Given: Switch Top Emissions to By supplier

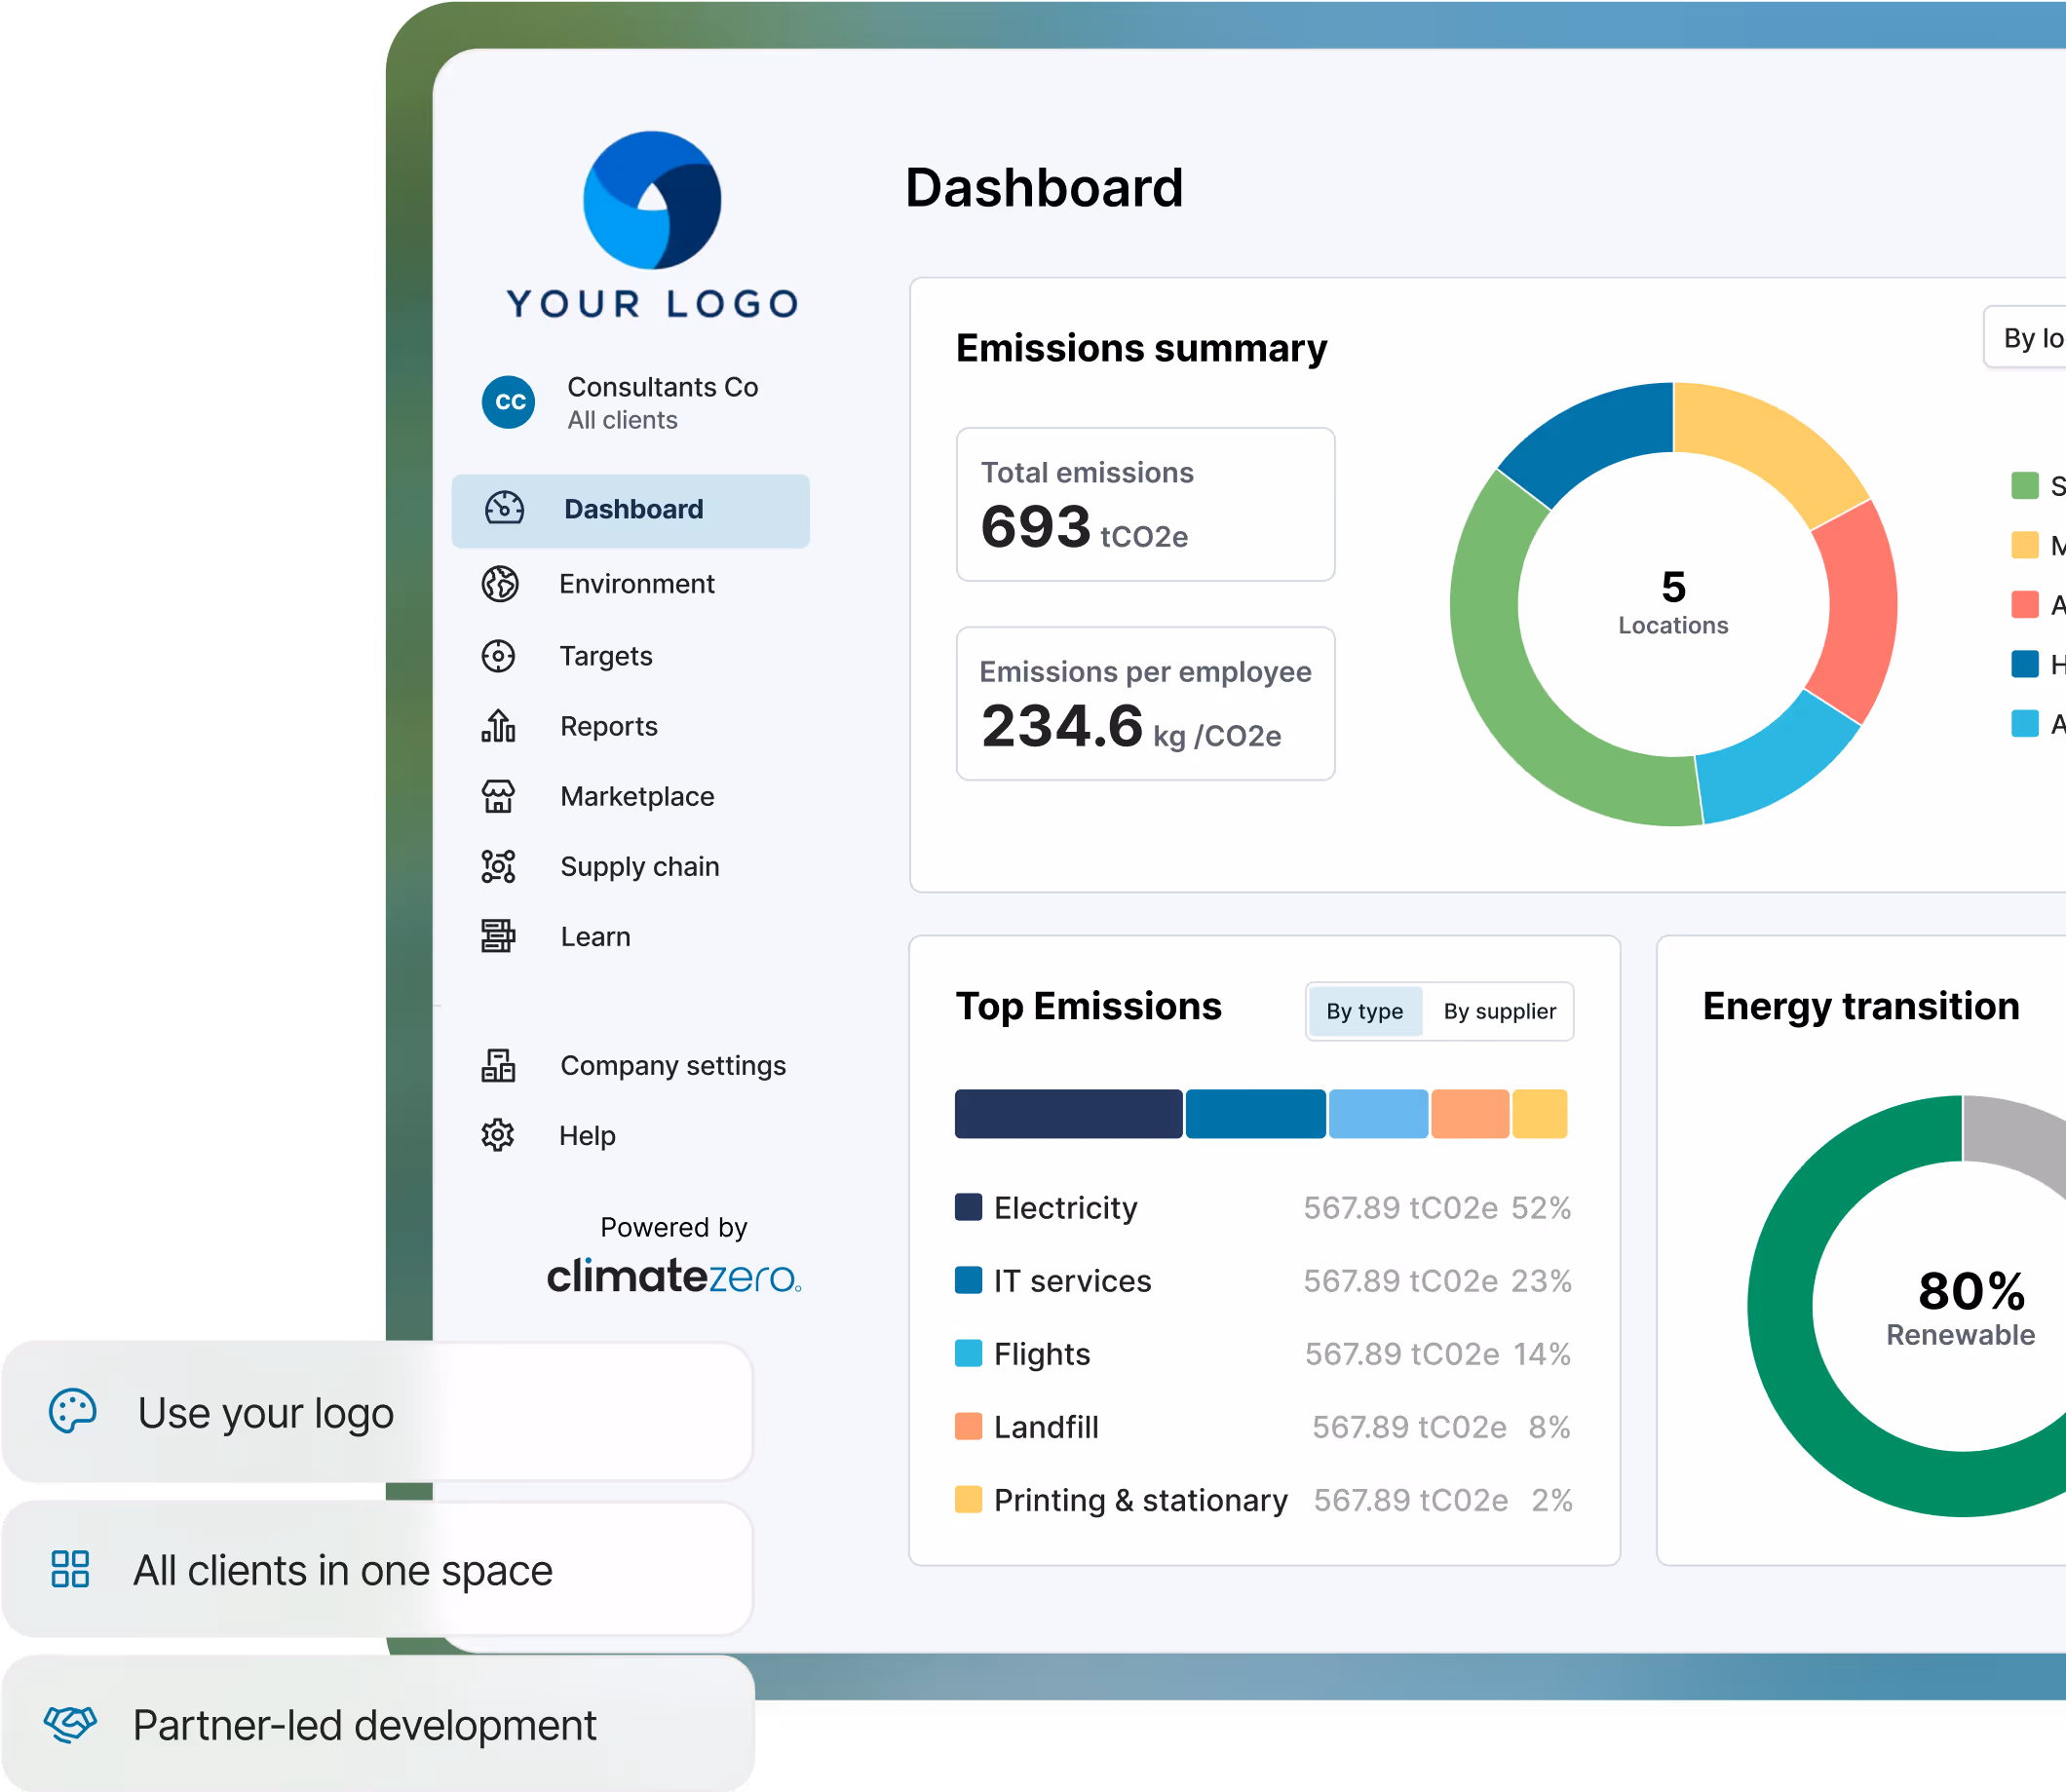Looking at the screenshot, I should (x=1499, y=1011).
